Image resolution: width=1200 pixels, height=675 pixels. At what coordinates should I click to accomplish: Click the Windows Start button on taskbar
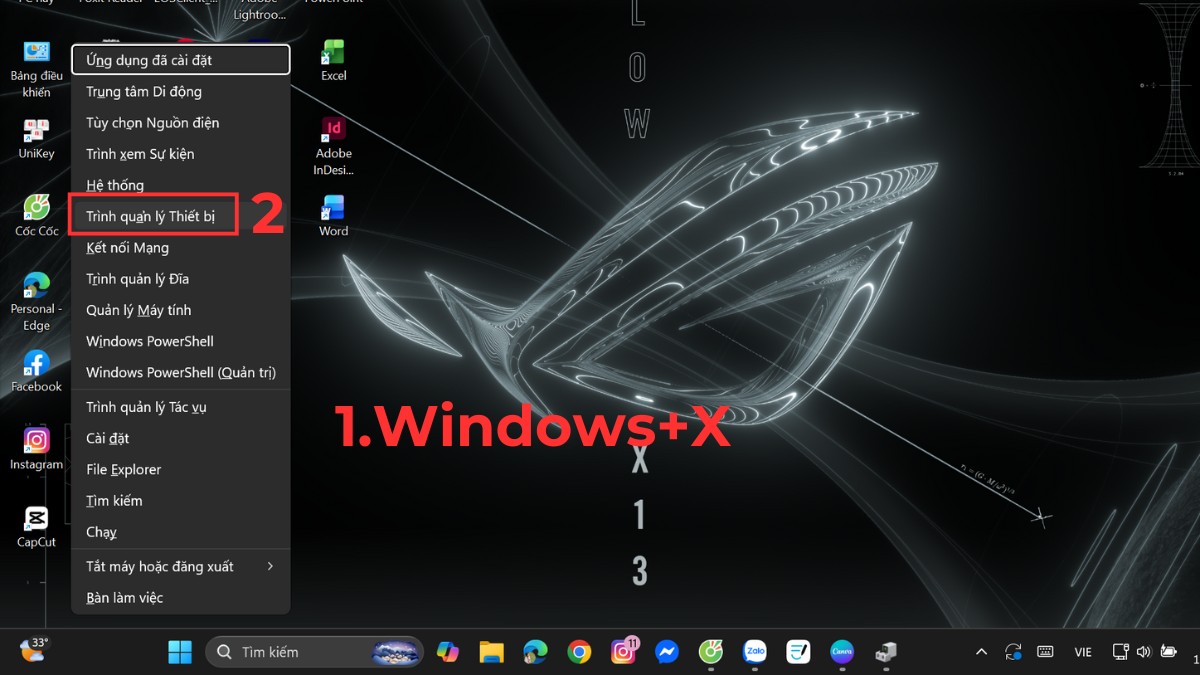(x=180, y=652)
